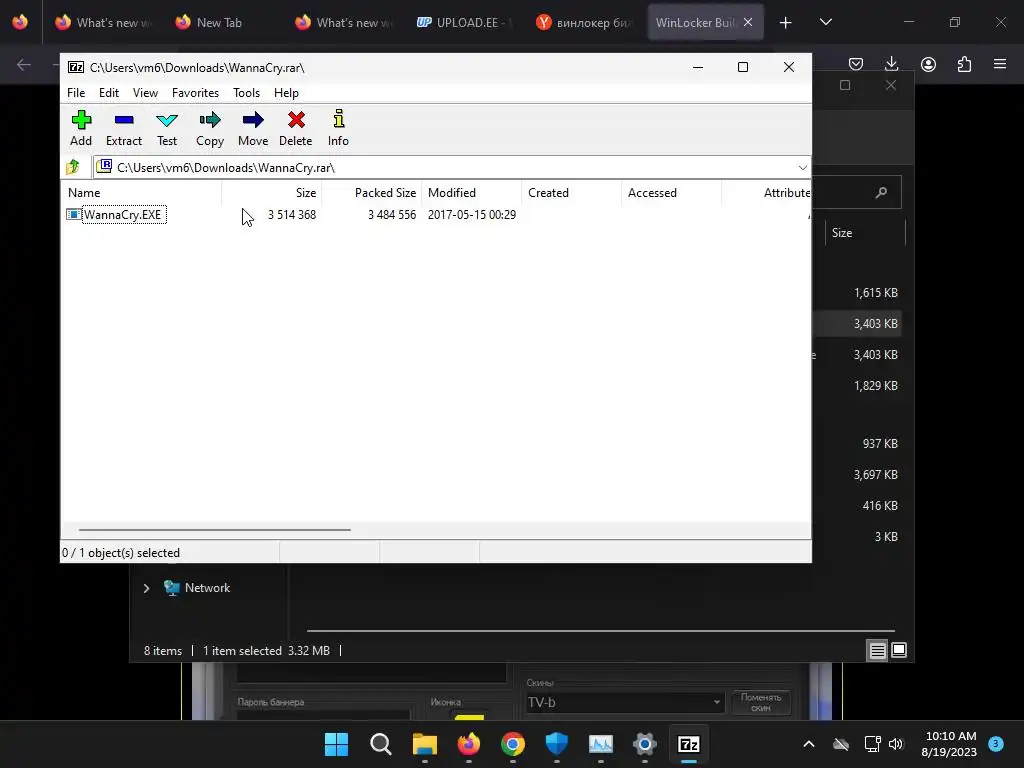Open the Edit menu
The image size is (1024, 768).
108,93
